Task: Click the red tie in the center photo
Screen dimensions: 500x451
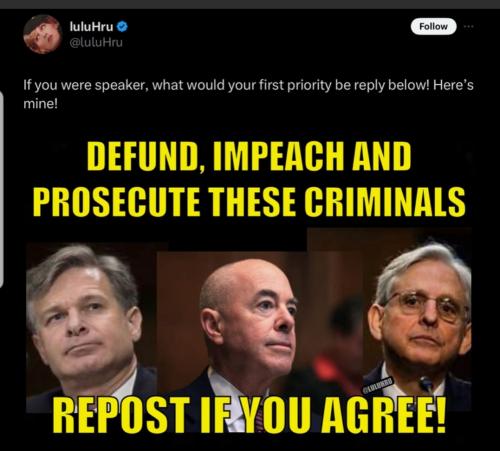Action: tap(259, 415)
